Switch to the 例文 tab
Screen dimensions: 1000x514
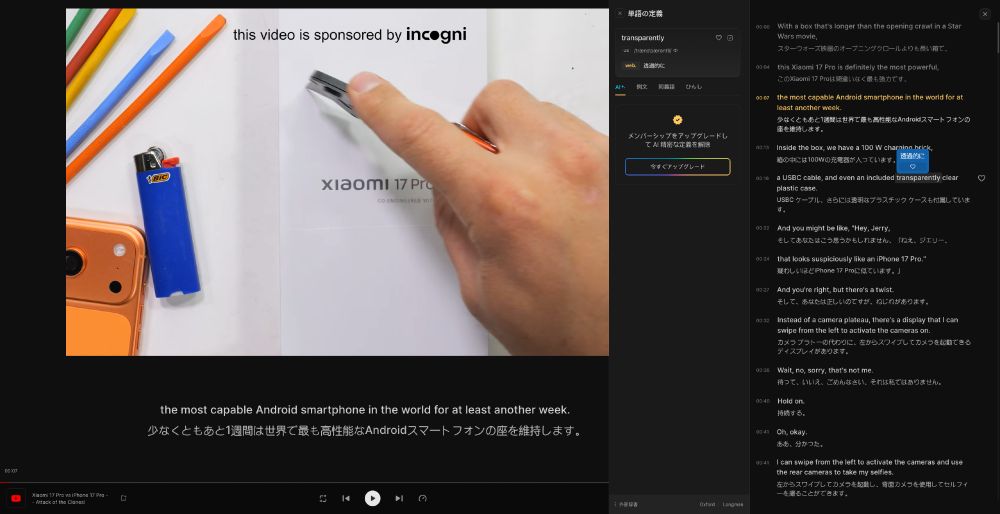[x=642, y=87]
